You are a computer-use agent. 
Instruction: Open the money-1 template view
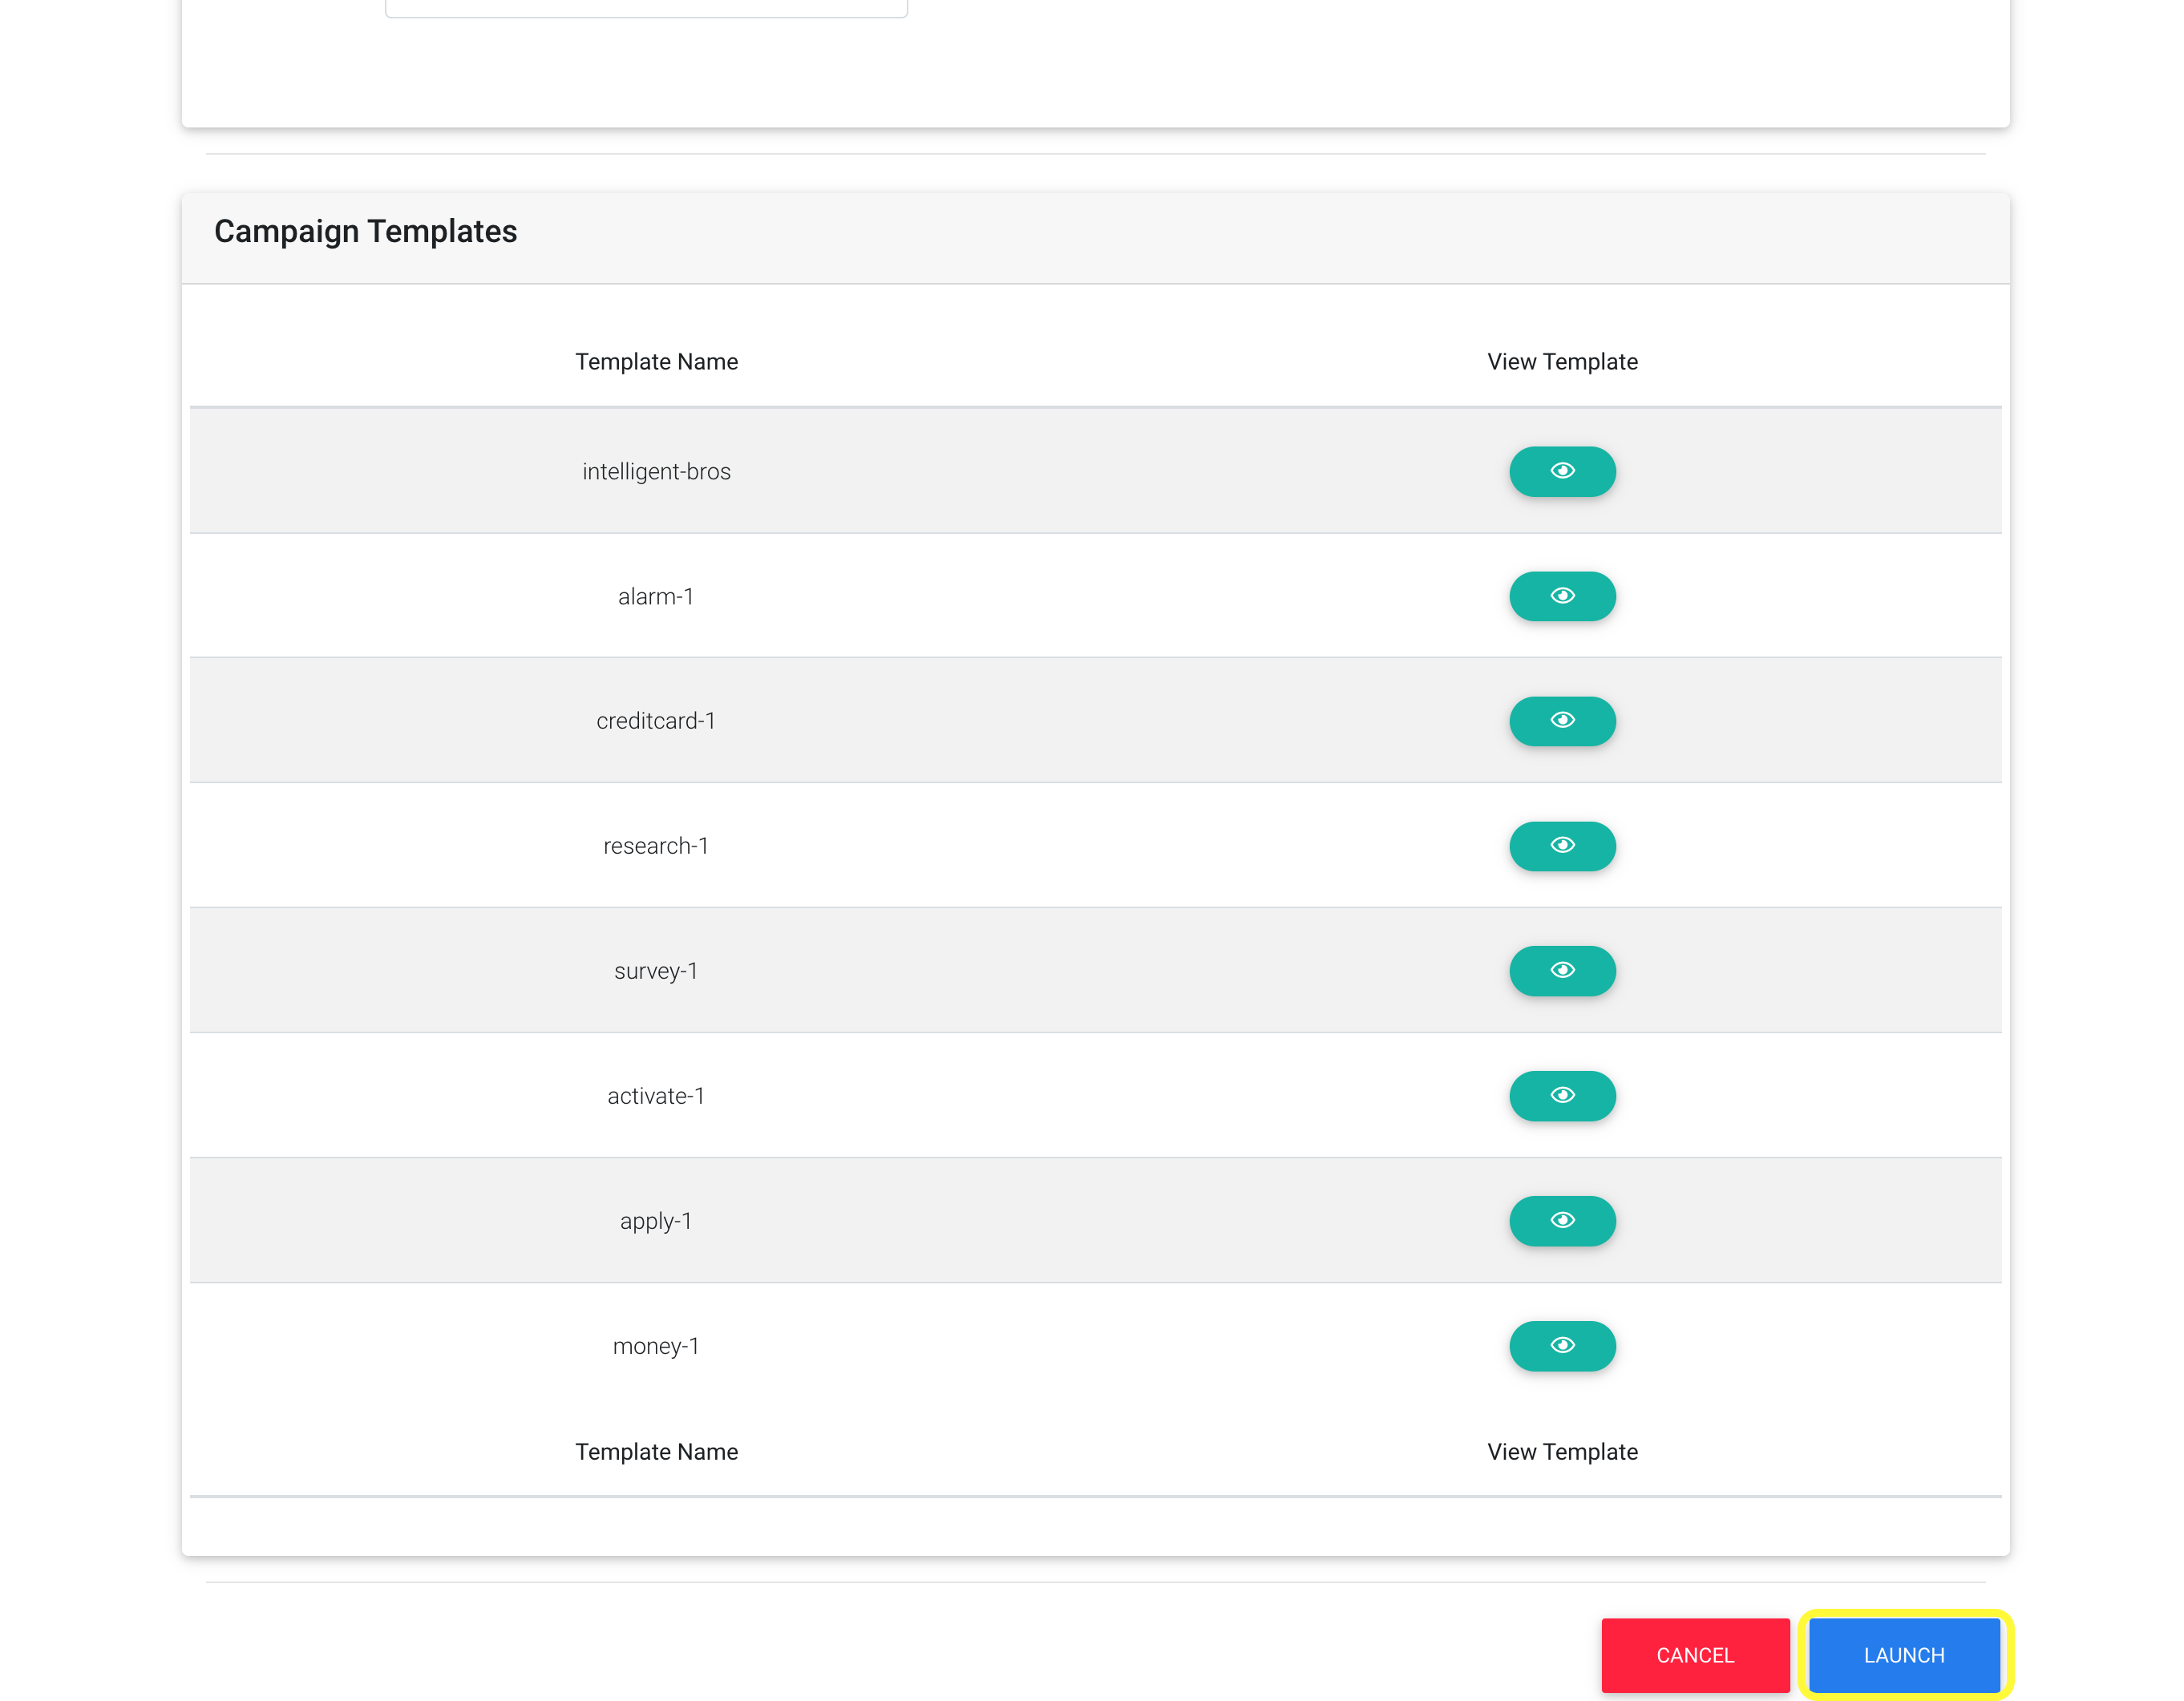1562,1346
